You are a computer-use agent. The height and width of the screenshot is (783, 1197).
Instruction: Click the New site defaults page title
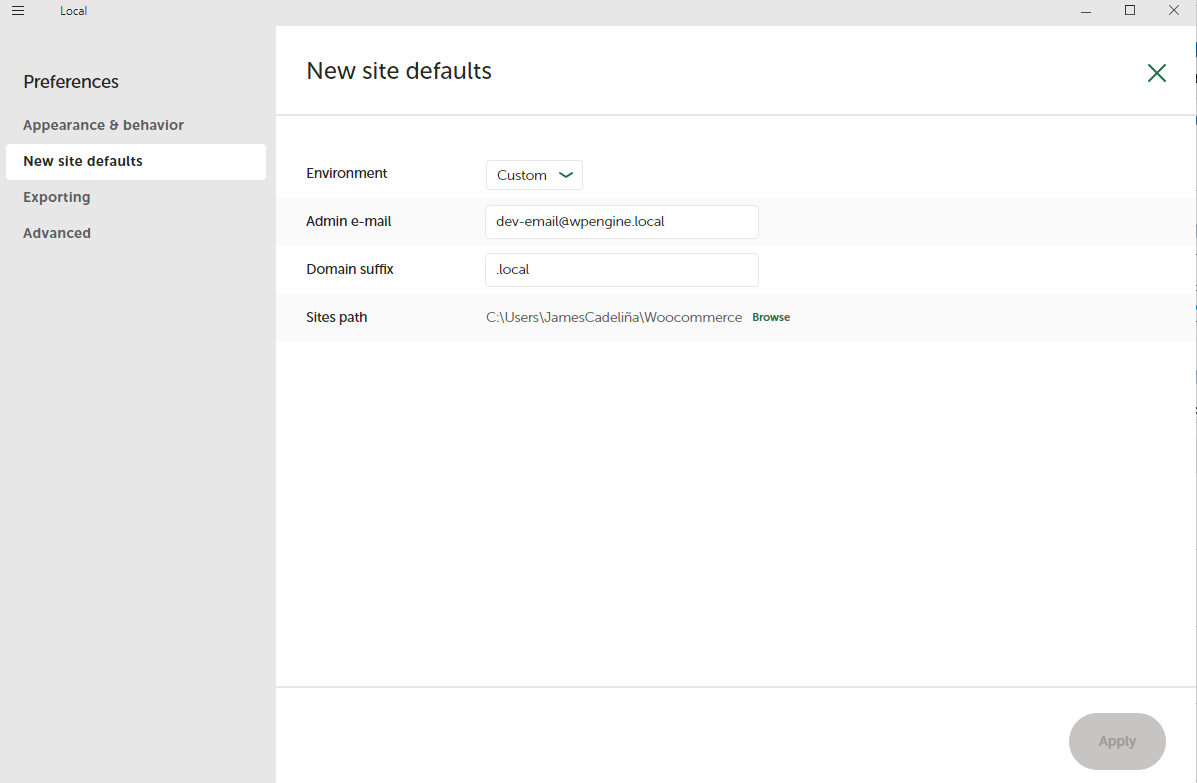tap(399, 71)
